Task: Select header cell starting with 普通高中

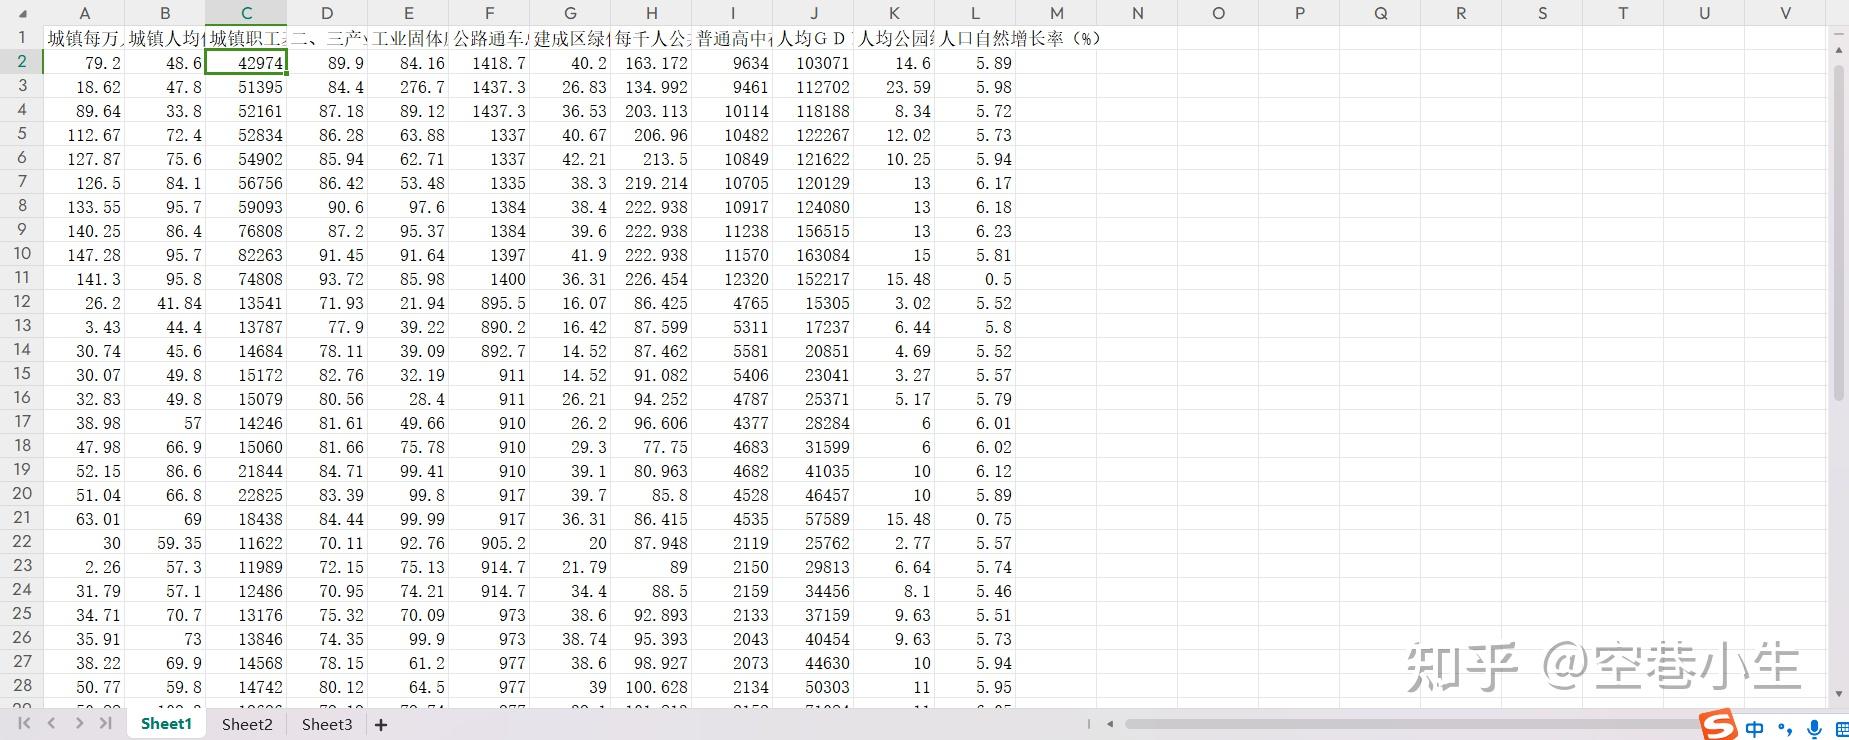Action: [x=732, y=39]
